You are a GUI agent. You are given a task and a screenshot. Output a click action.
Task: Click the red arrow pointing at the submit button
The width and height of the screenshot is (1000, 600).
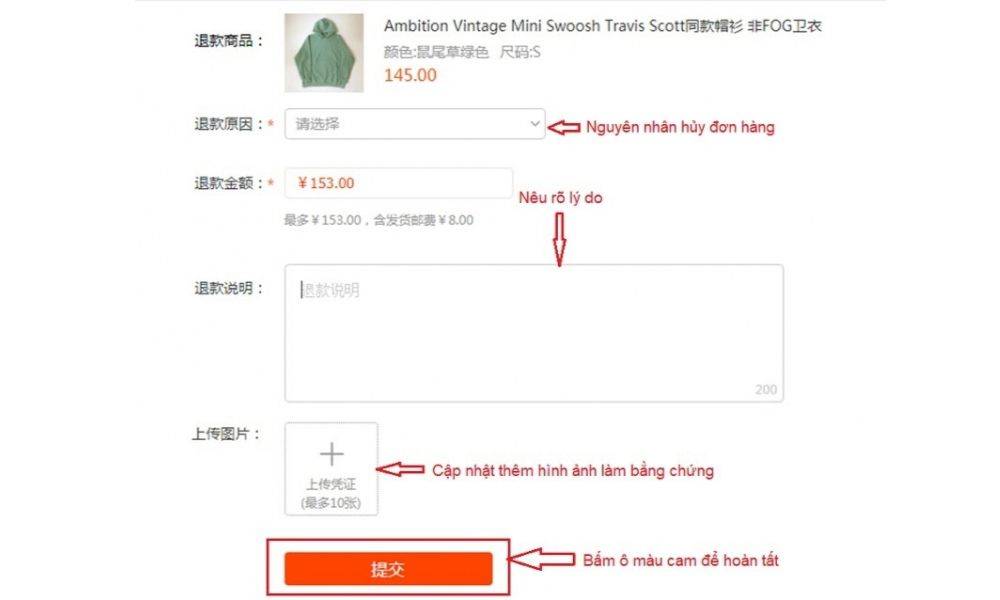coord(542,559)
